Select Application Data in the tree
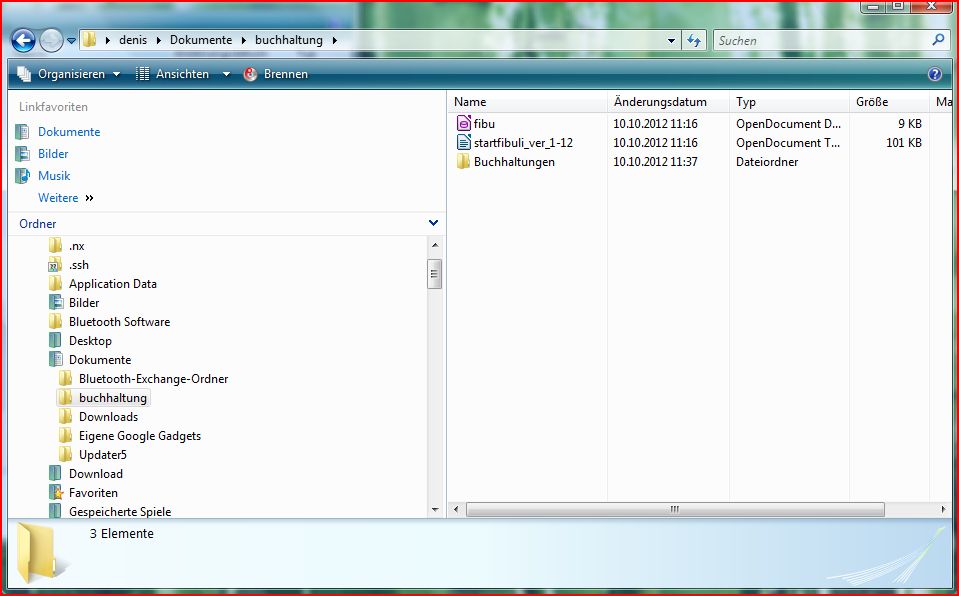 click(113, 284)
